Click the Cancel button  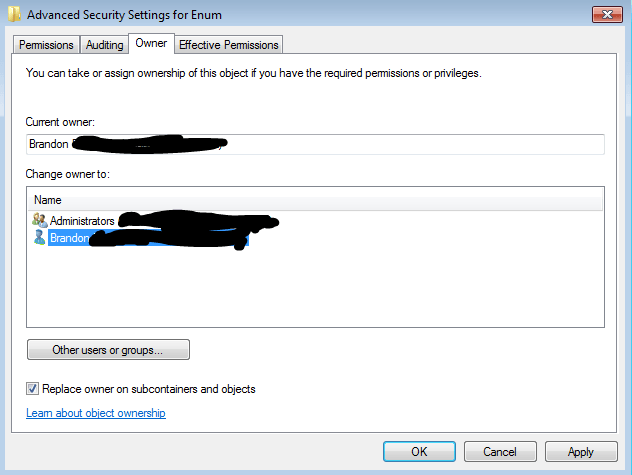tap(500, 451)
